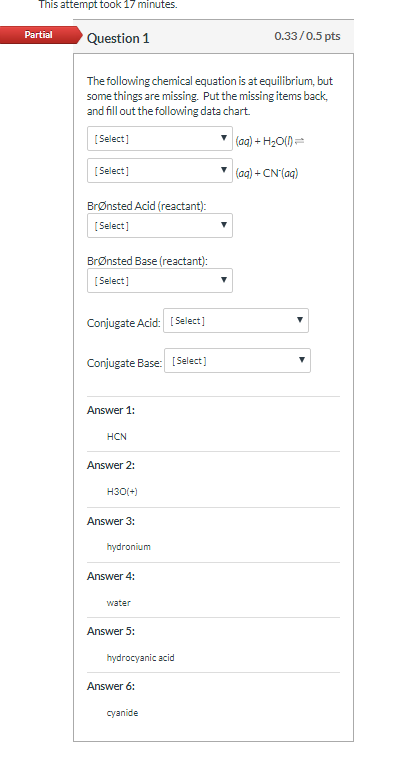The width and height of the screenshot is (418, 762).
Task: Click the Answer 6: label
Action: [x=111, y=686]
